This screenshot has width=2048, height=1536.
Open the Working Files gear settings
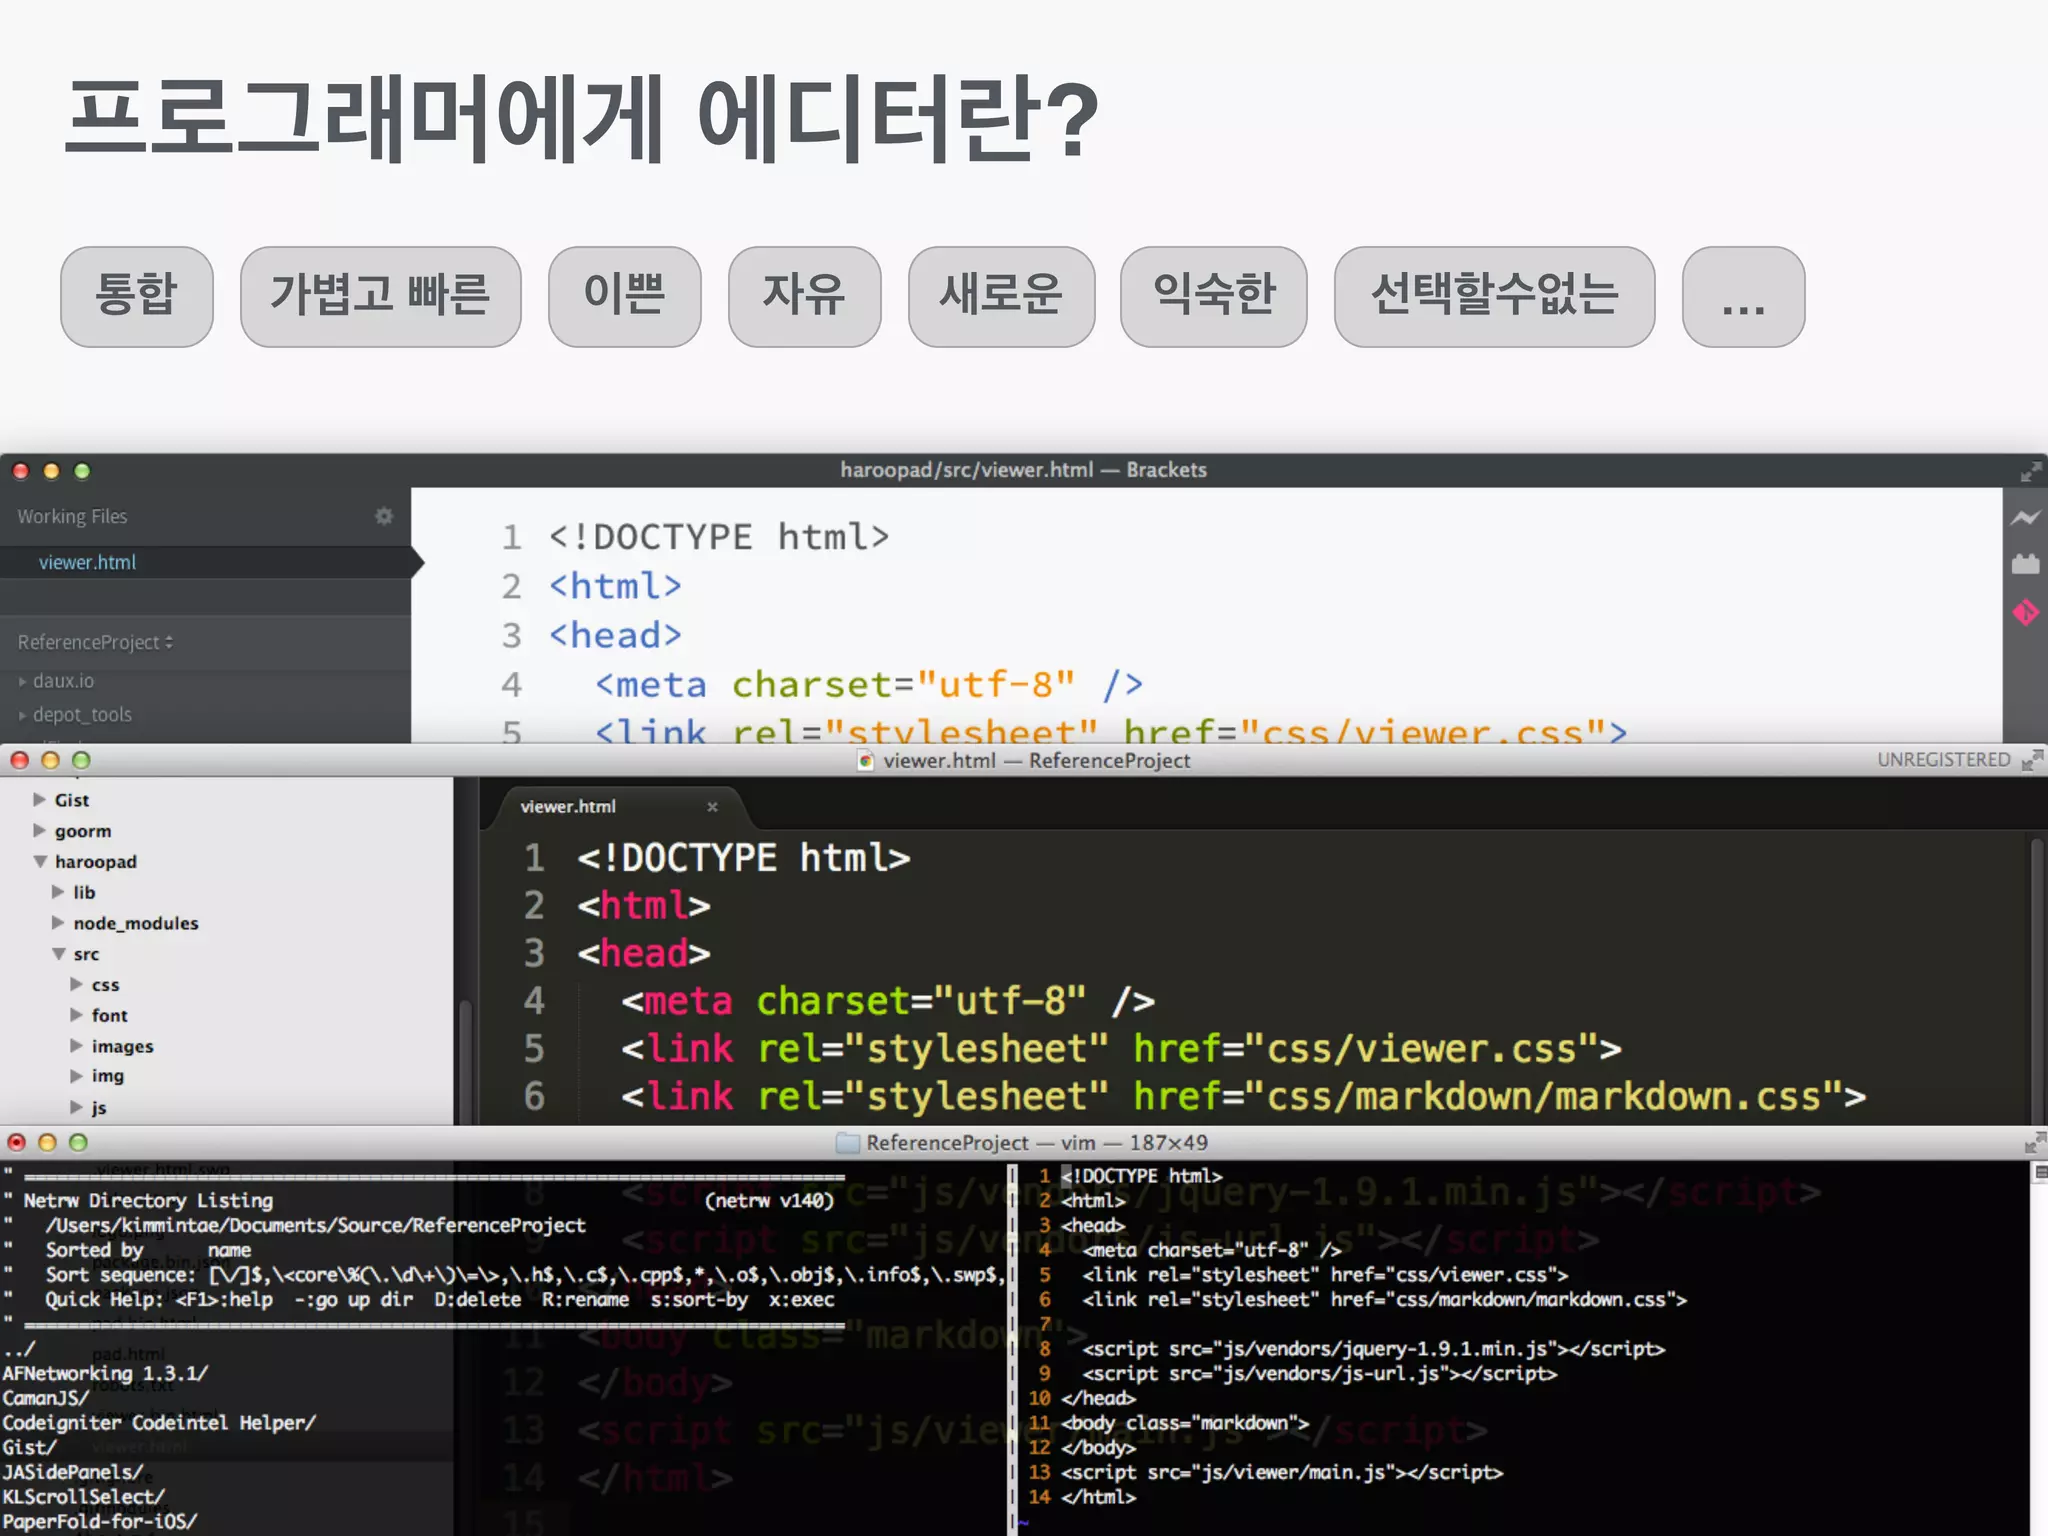[x=384, y=516]
